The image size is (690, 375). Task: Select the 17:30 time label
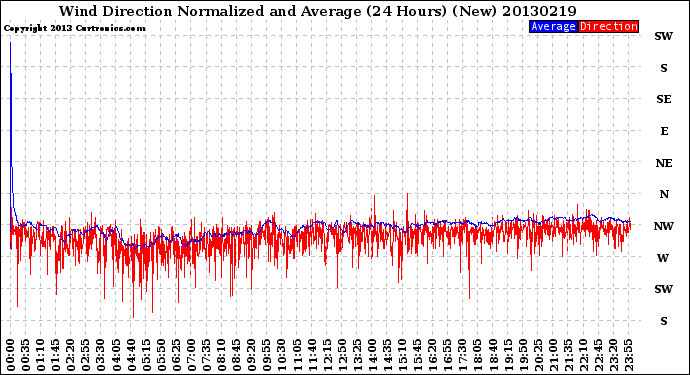click(462, 355)
